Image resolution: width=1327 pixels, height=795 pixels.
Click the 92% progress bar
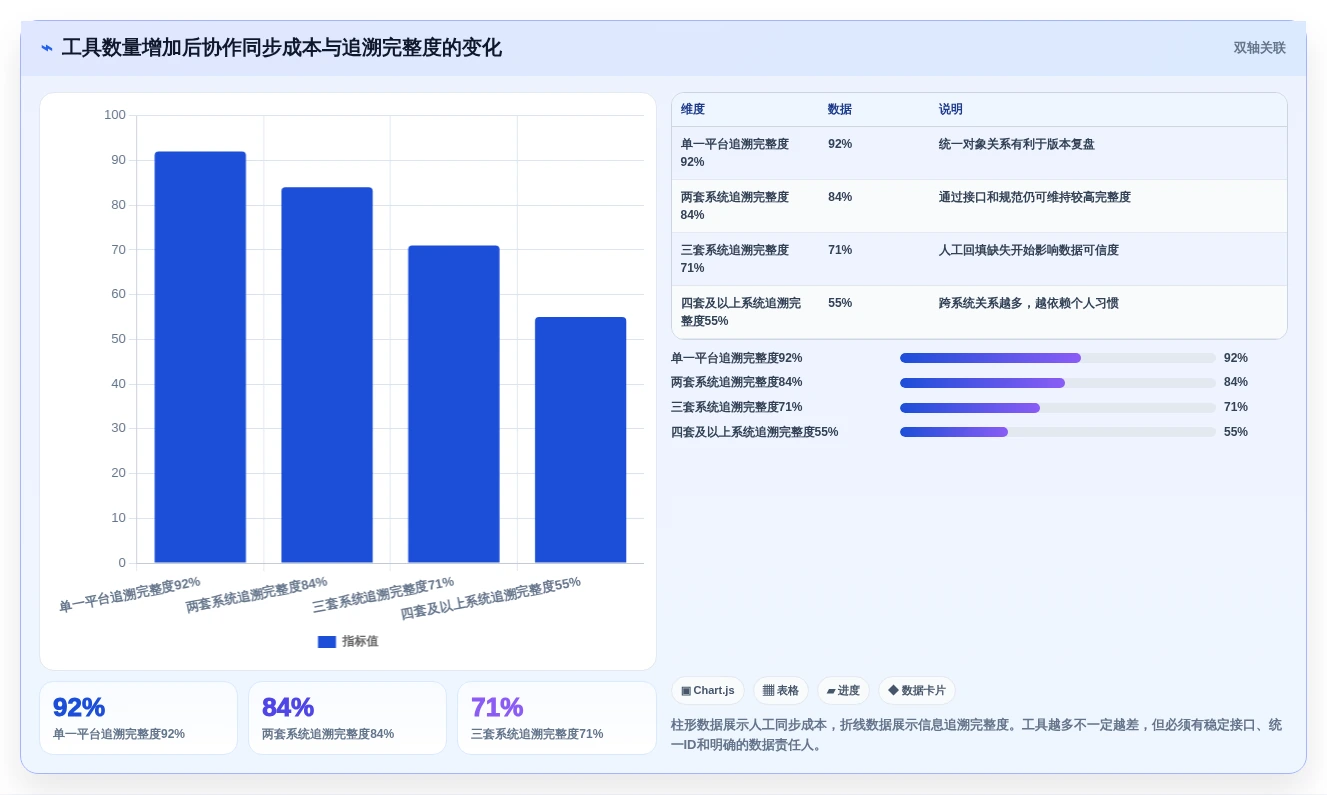pyautogui.click(x=1058, y=358)
